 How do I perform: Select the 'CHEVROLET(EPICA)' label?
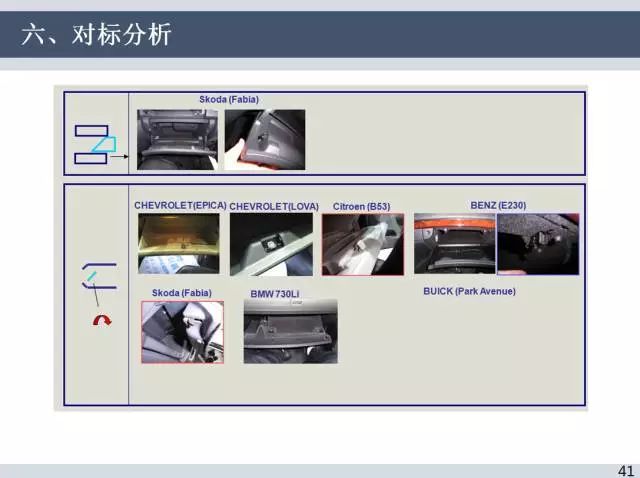coord(180,205)
